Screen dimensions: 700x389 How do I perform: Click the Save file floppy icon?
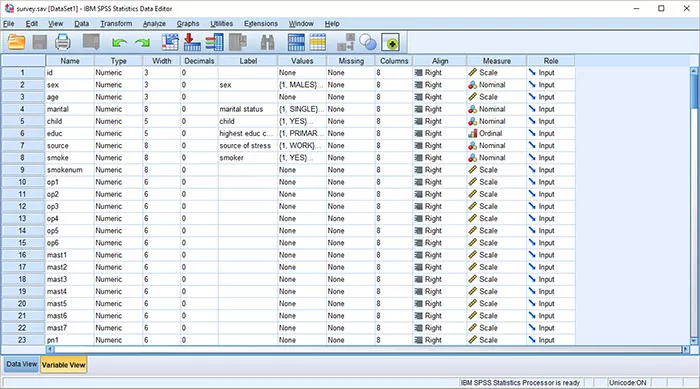40,42
